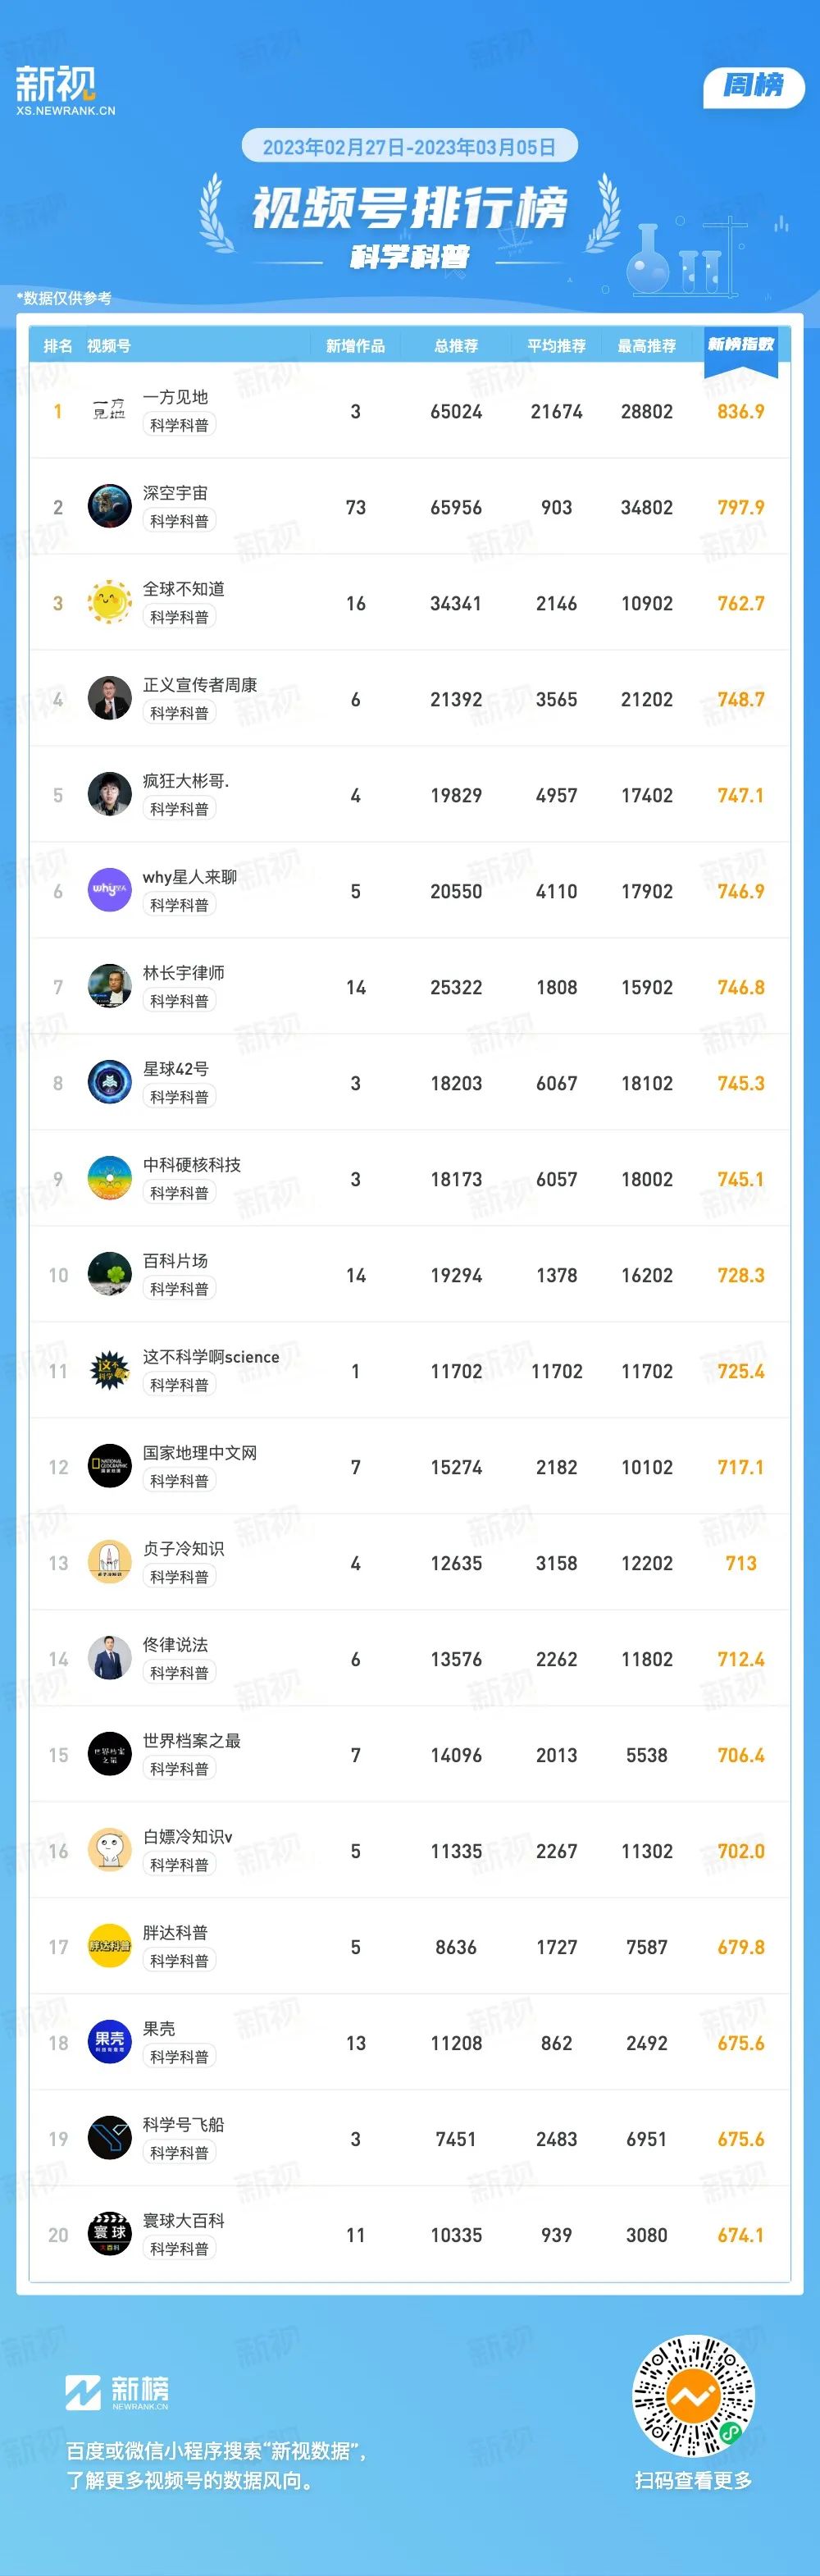The height and width of the screenshot is (2576, 820).
Task: Click the 新榜指数 column header
Action: [x=741, y=345]
